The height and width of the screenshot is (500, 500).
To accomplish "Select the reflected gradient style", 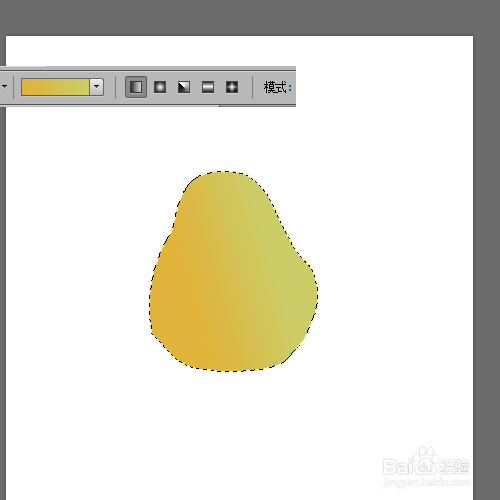I will tap(208, 87).
